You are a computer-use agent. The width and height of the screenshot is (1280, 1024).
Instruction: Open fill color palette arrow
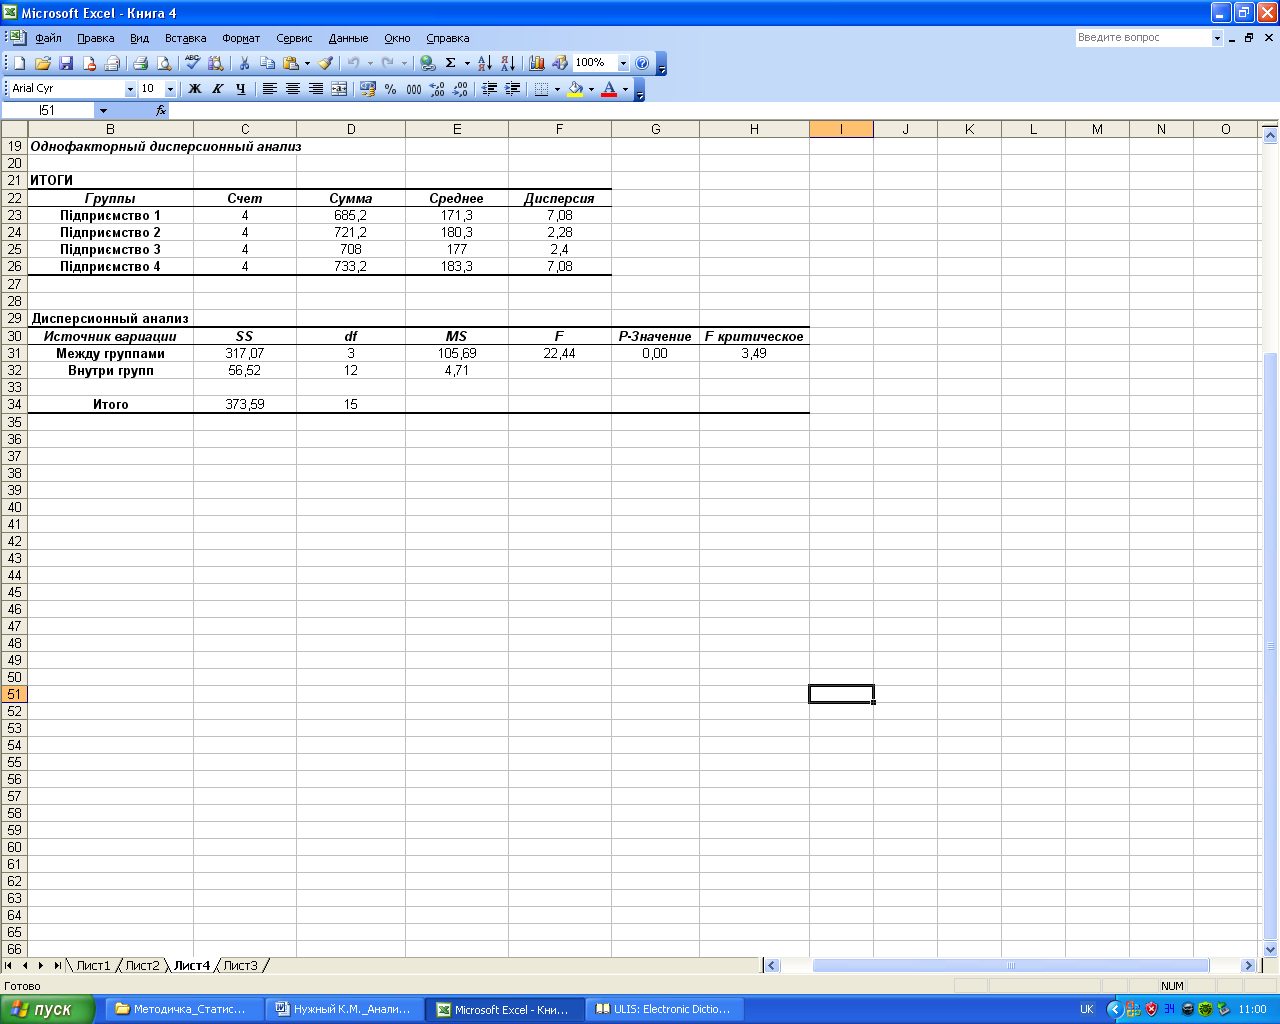[x=591, y=89]
